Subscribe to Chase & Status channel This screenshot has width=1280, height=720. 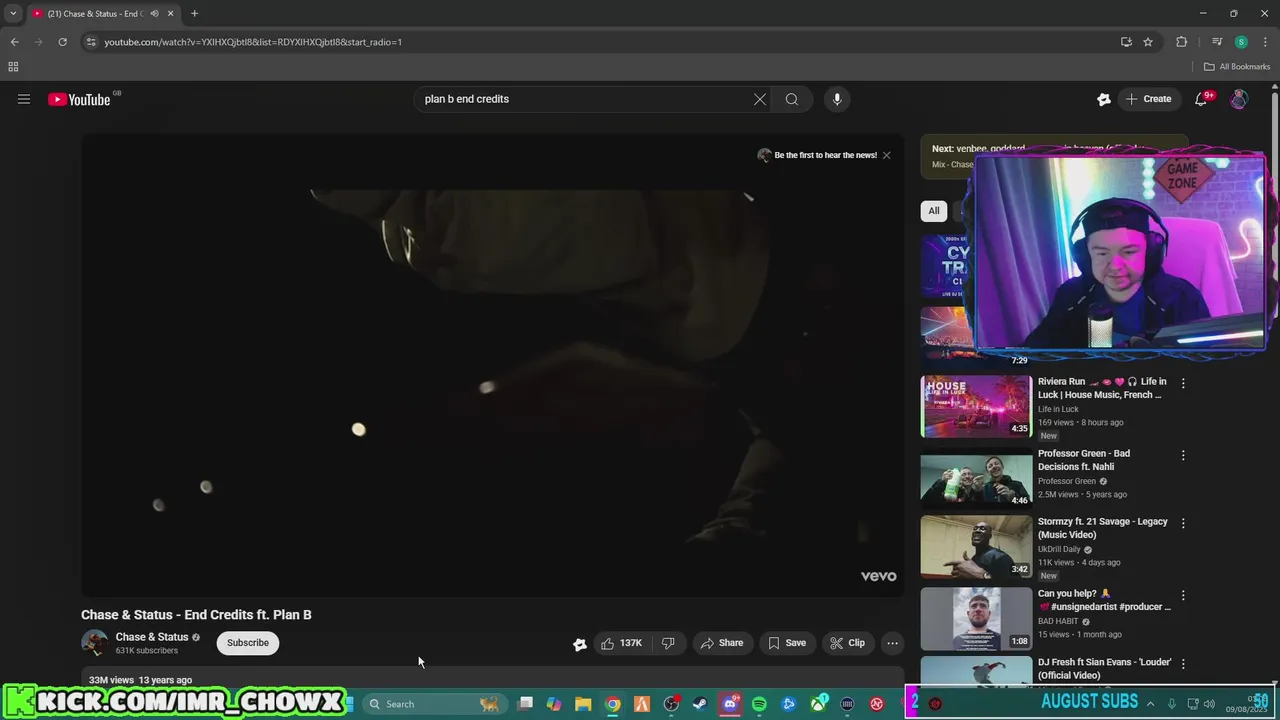(247, 643)
